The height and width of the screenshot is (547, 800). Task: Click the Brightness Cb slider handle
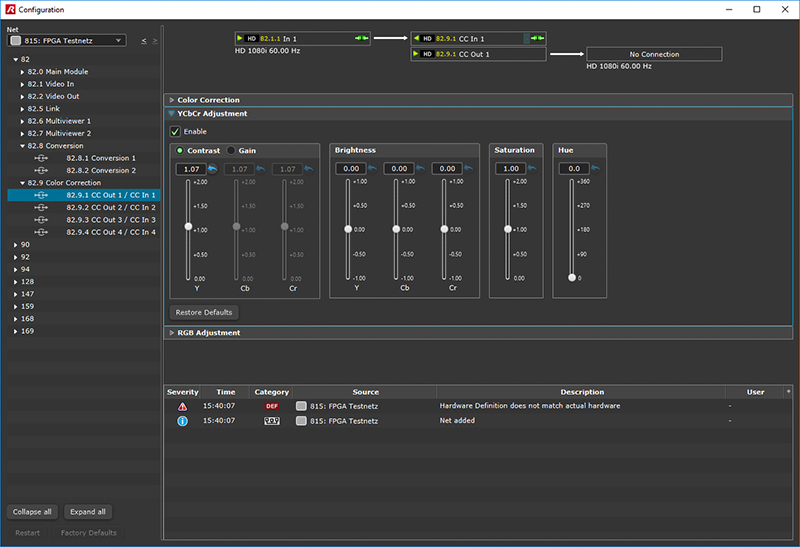[x=396, y=229]
